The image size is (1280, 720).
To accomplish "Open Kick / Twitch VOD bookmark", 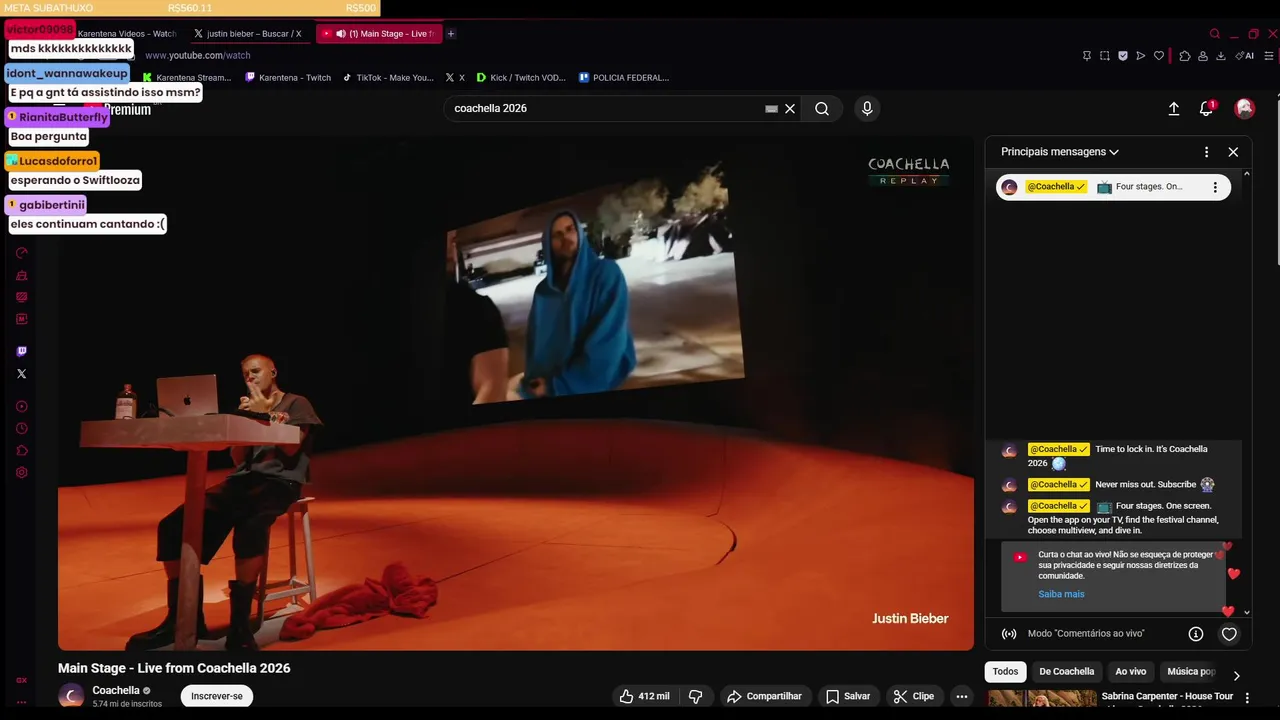I will click(521, 77).
